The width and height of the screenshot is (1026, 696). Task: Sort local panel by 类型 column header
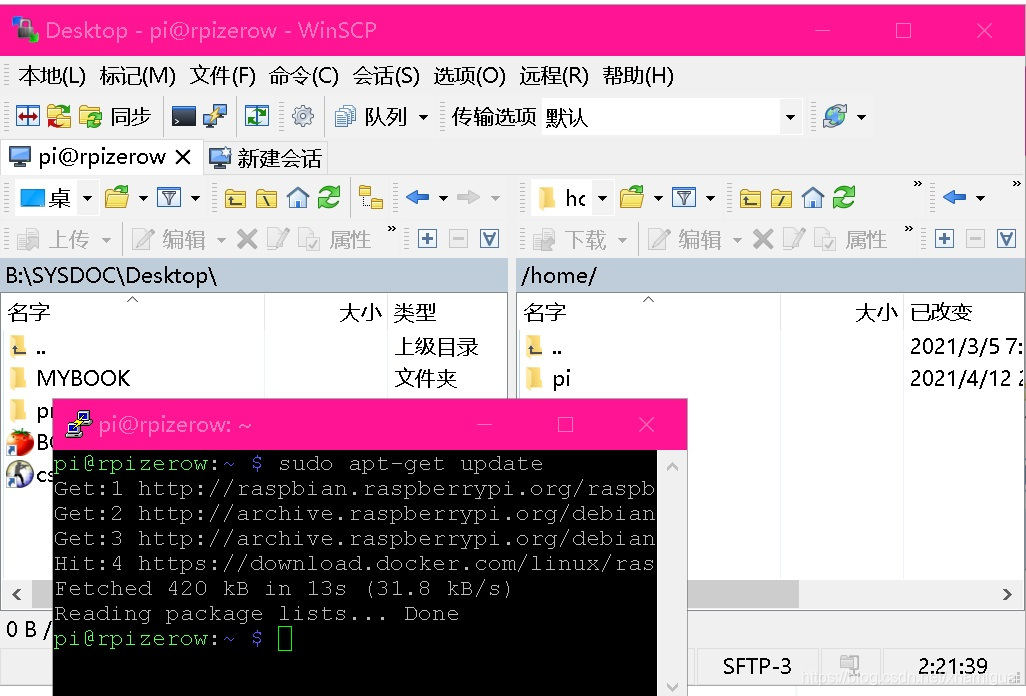pyautogui.click(x=447, y=312)
